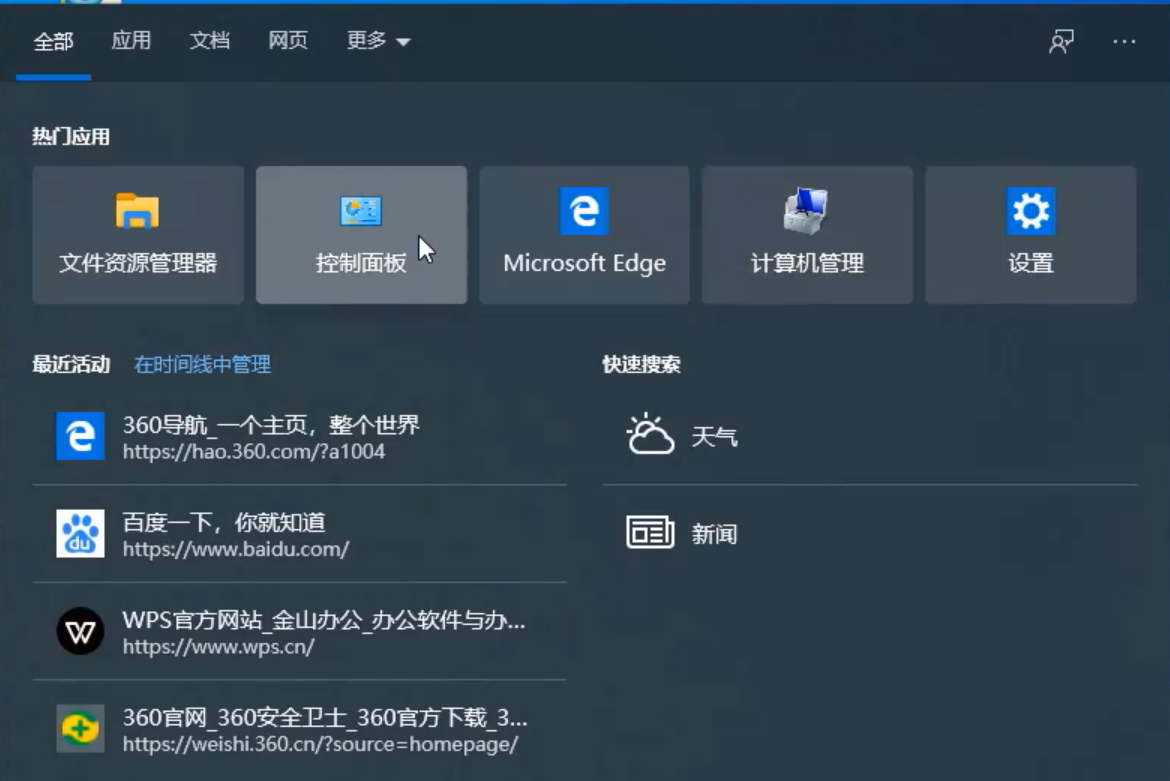
Task: Open the three-dot options menu
Action: pos(1124,41)
